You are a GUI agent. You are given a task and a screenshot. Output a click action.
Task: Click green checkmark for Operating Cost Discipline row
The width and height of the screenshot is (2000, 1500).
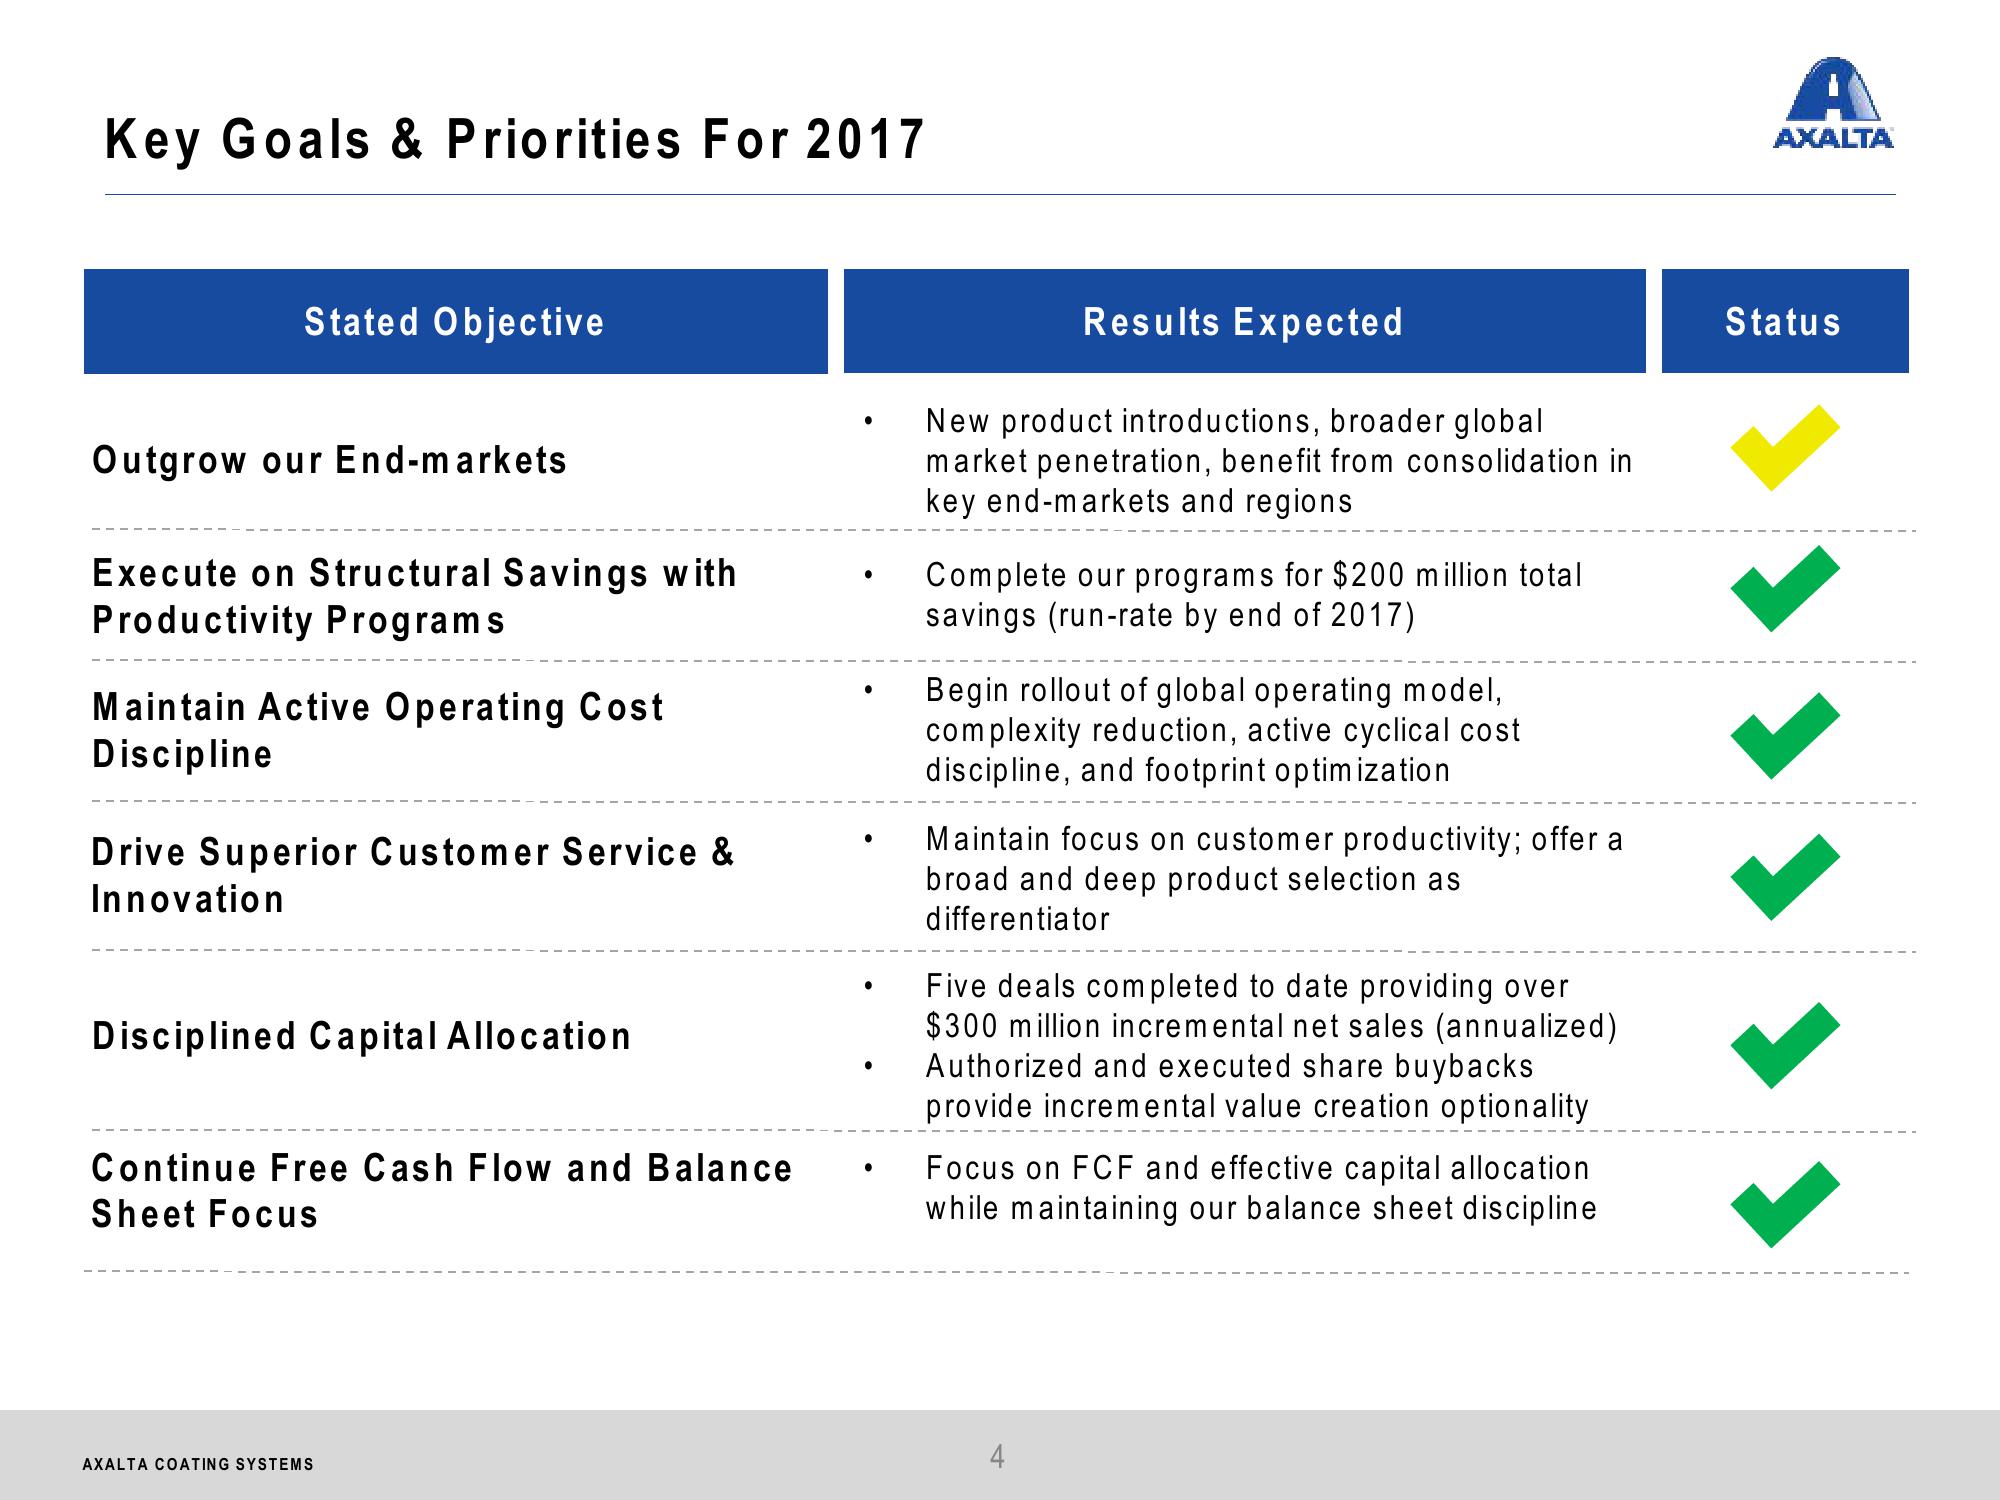(1785, 736)
